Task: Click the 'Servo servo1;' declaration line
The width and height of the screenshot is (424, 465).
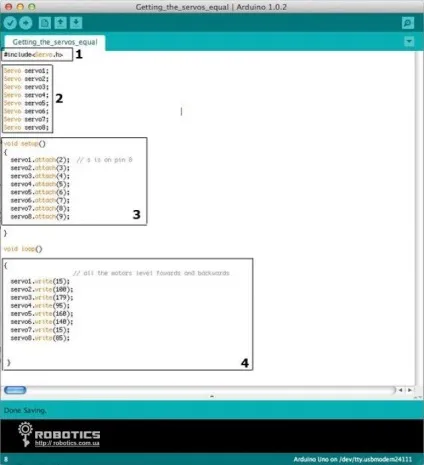Action: point(26,71)
